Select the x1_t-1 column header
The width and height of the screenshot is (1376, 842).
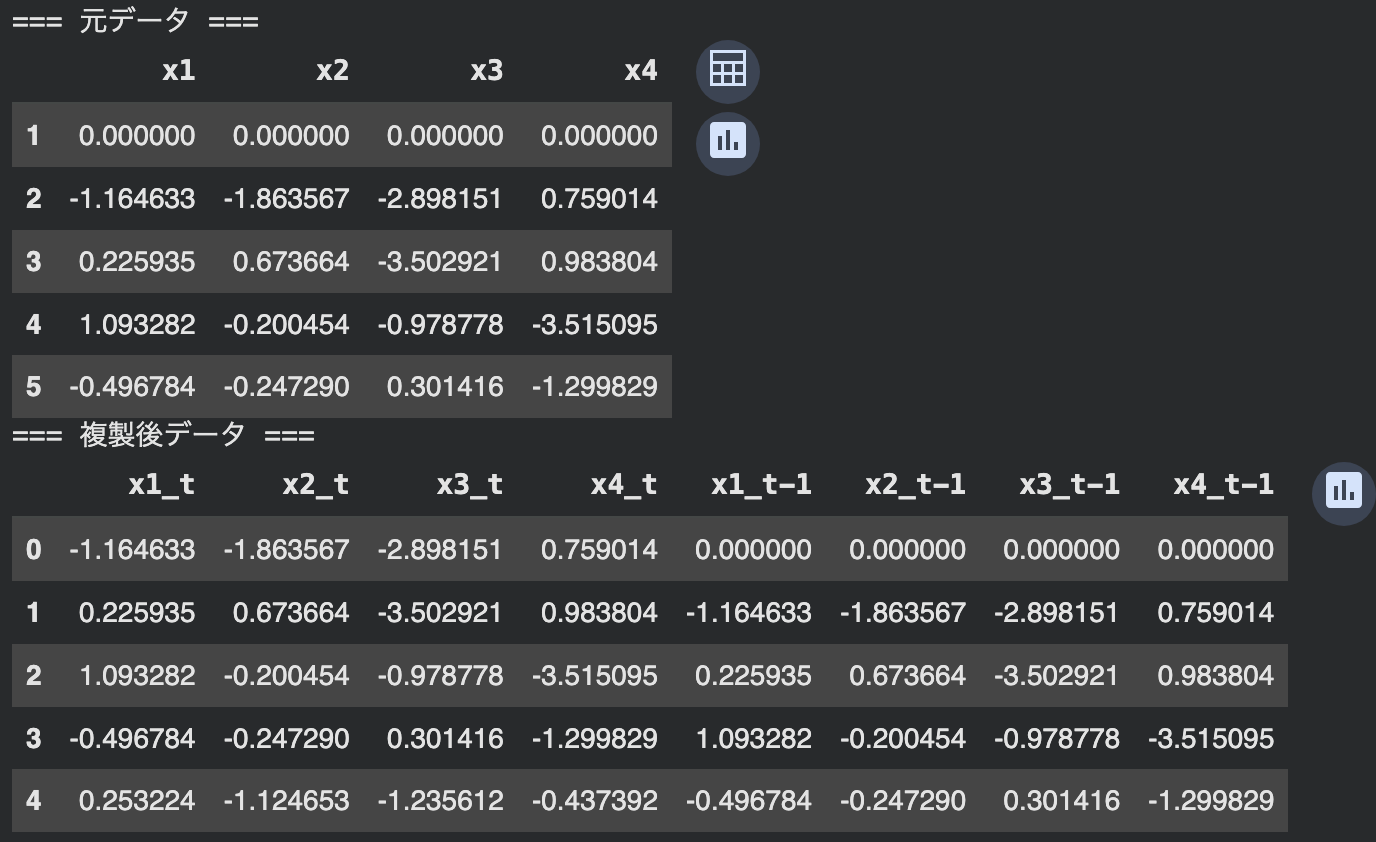point(760,485)
